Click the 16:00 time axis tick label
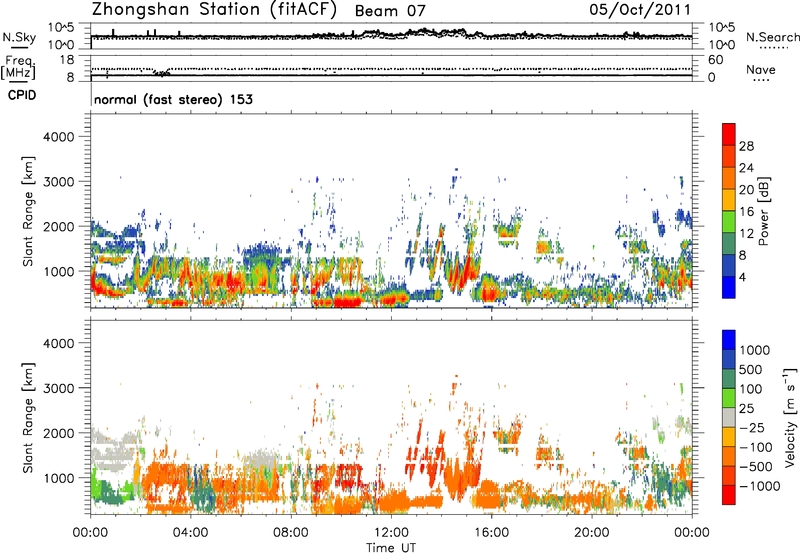 [x=492, y=533]
